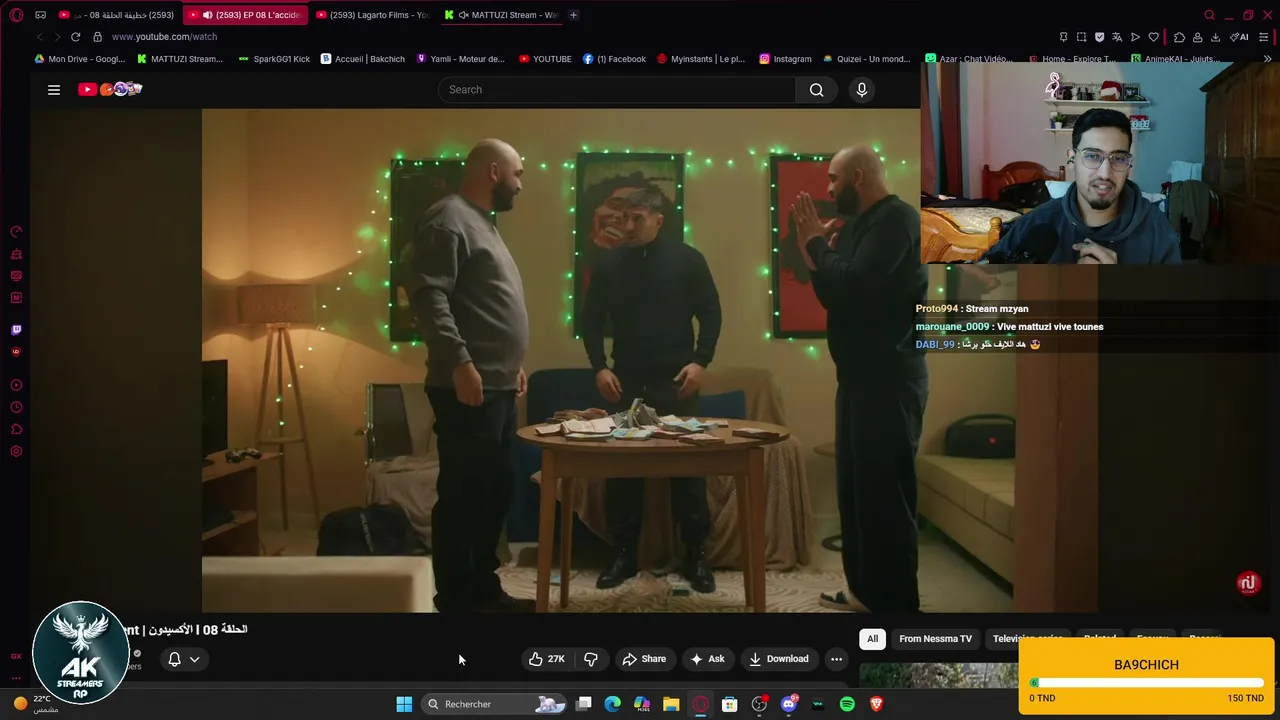The width and height of the screenshot is (1280, 720).
Task: Select the 'All' filter chip
Action: (x=872, y=639)
